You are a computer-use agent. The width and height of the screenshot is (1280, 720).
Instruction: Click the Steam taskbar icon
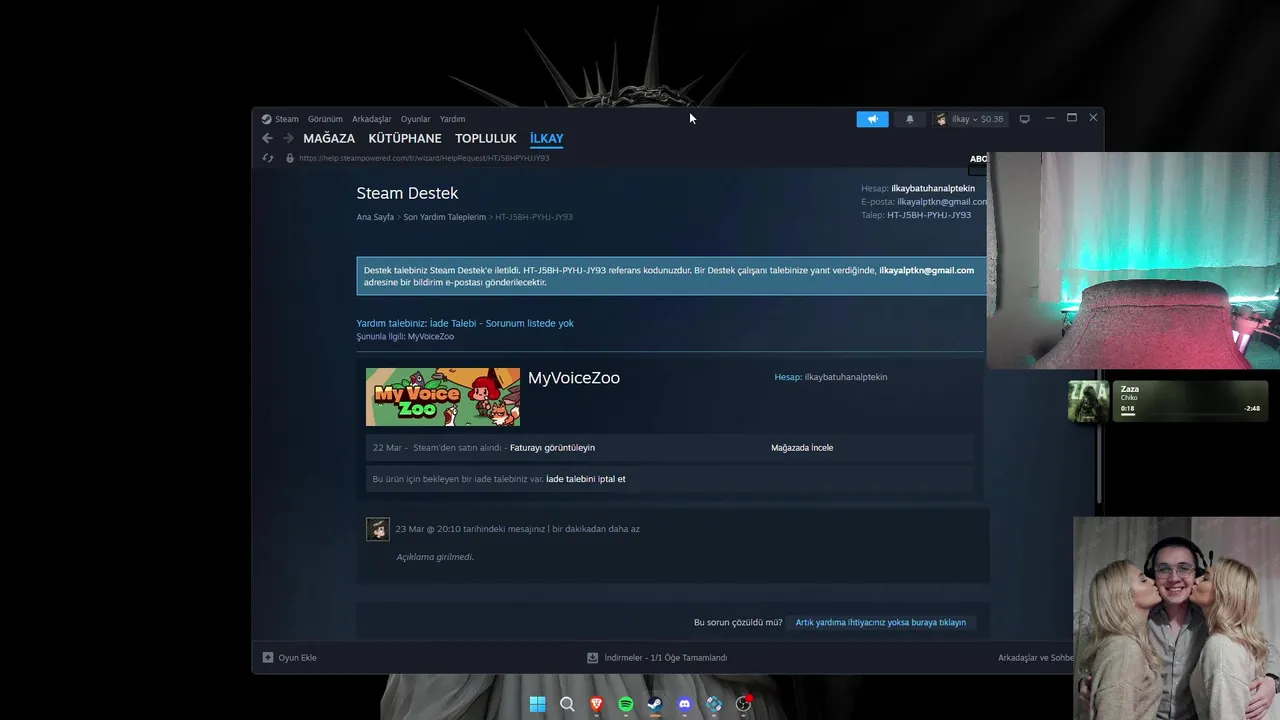[x=654, y=704]
